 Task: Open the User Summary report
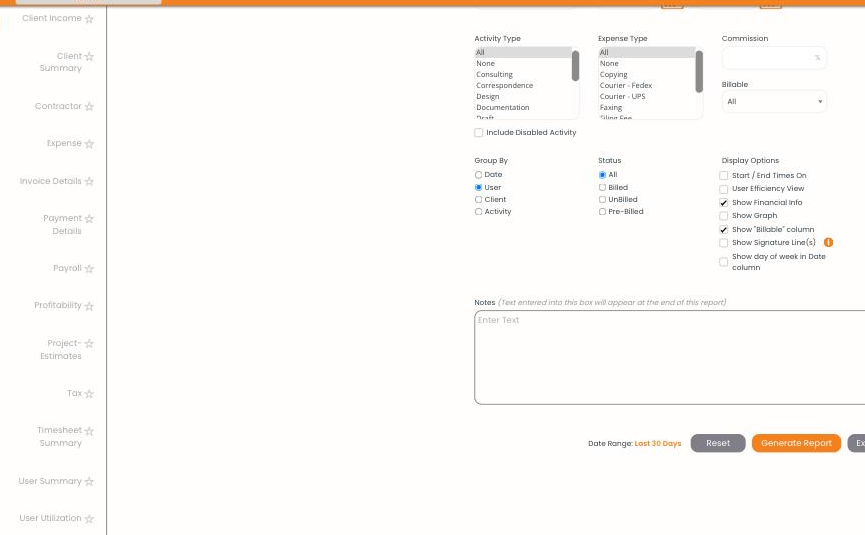(50, 481)
